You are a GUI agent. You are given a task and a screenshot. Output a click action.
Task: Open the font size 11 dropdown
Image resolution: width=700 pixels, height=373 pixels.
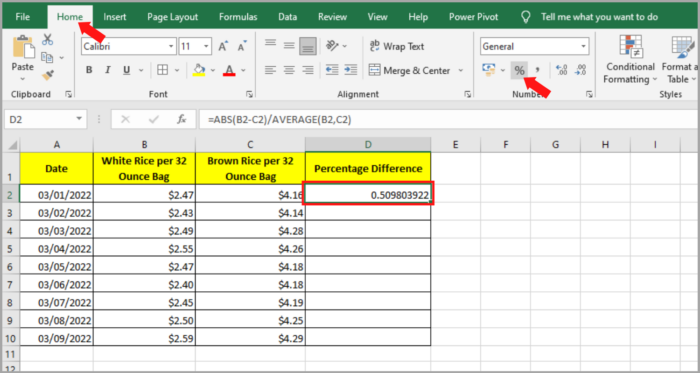click(206, 46)
